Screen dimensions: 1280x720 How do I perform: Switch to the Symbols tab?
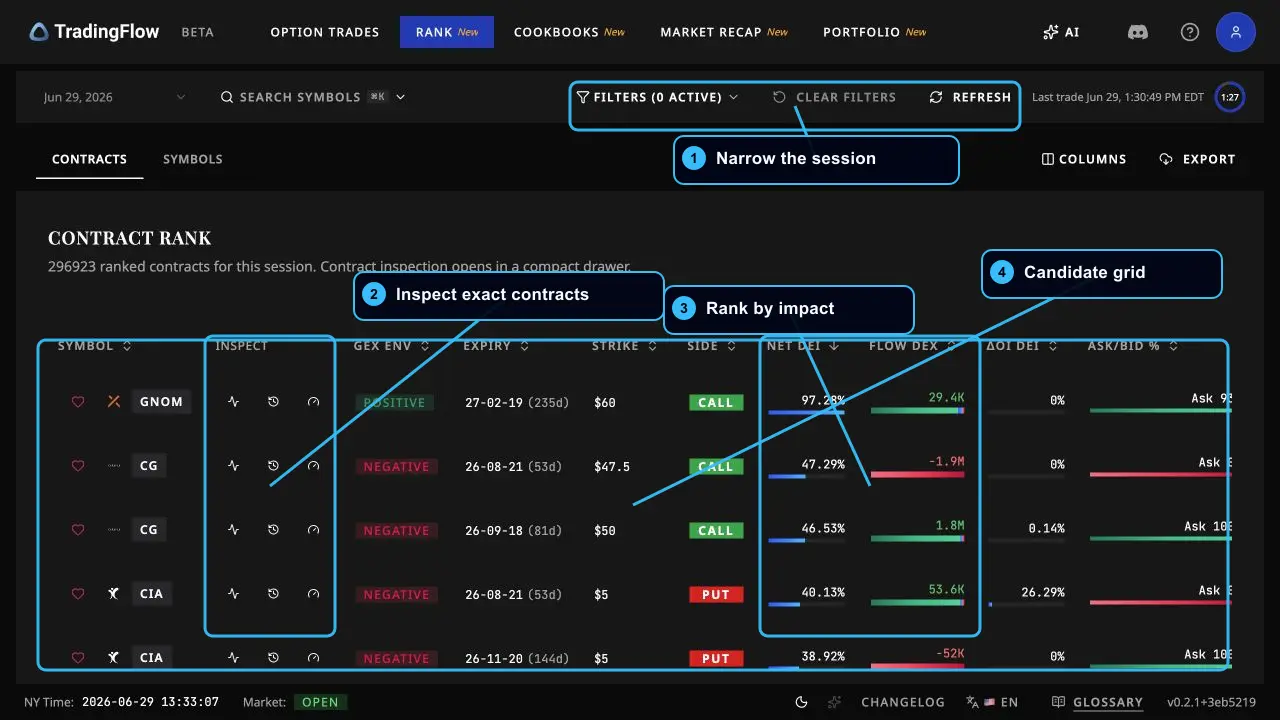click(x=193, y=159)
